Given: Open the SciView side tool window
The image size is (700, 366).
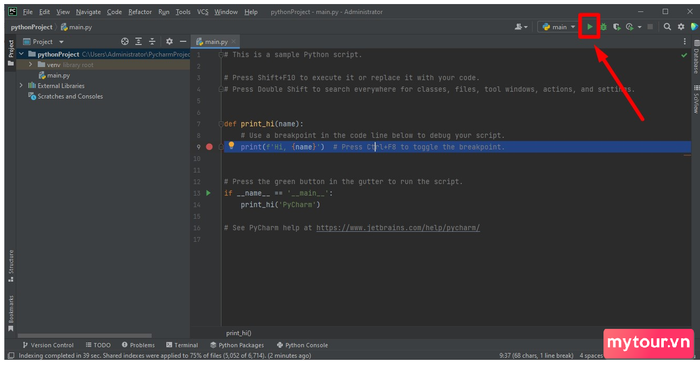Looking at the screenshot, I should [x=696, y=100].
